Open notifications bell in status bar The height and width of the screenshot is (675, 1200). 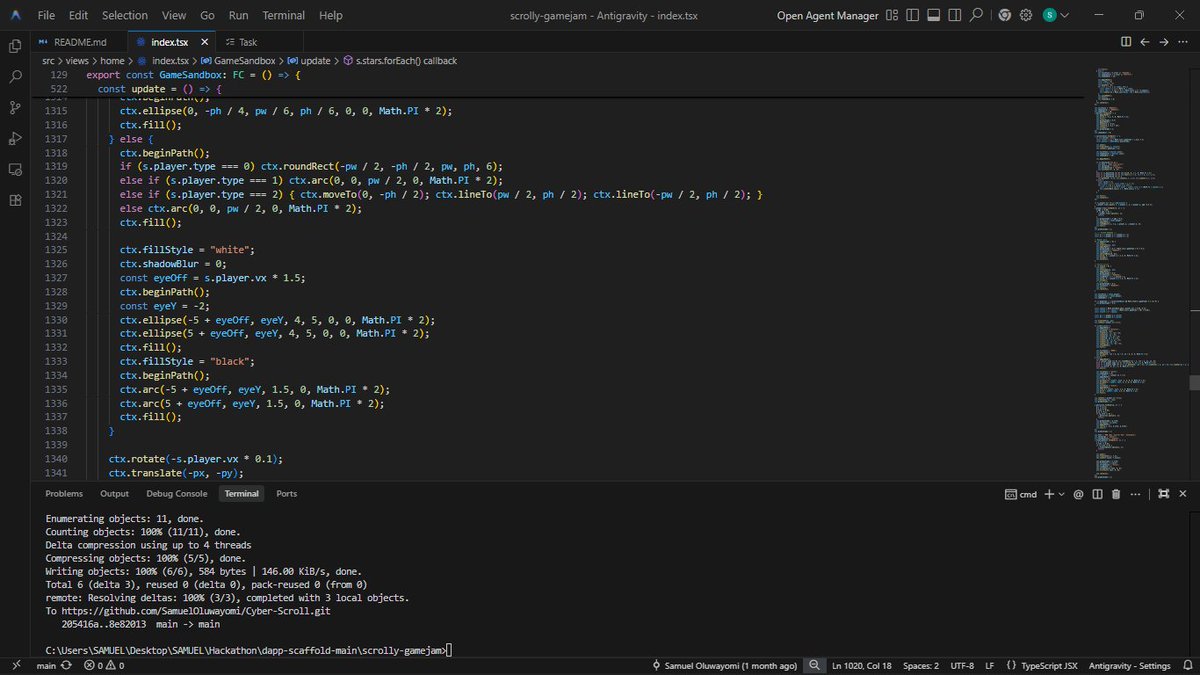tap(1186, 666)
